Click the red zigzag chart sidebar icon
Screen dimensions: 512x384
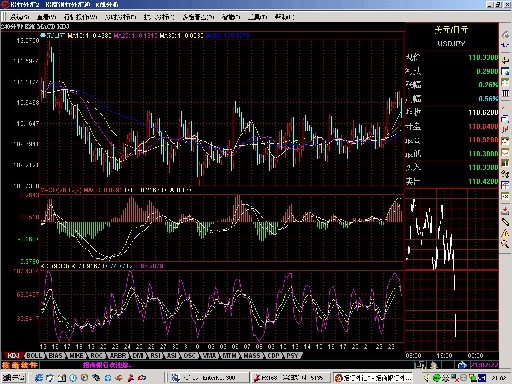click(x=505, y=129)
